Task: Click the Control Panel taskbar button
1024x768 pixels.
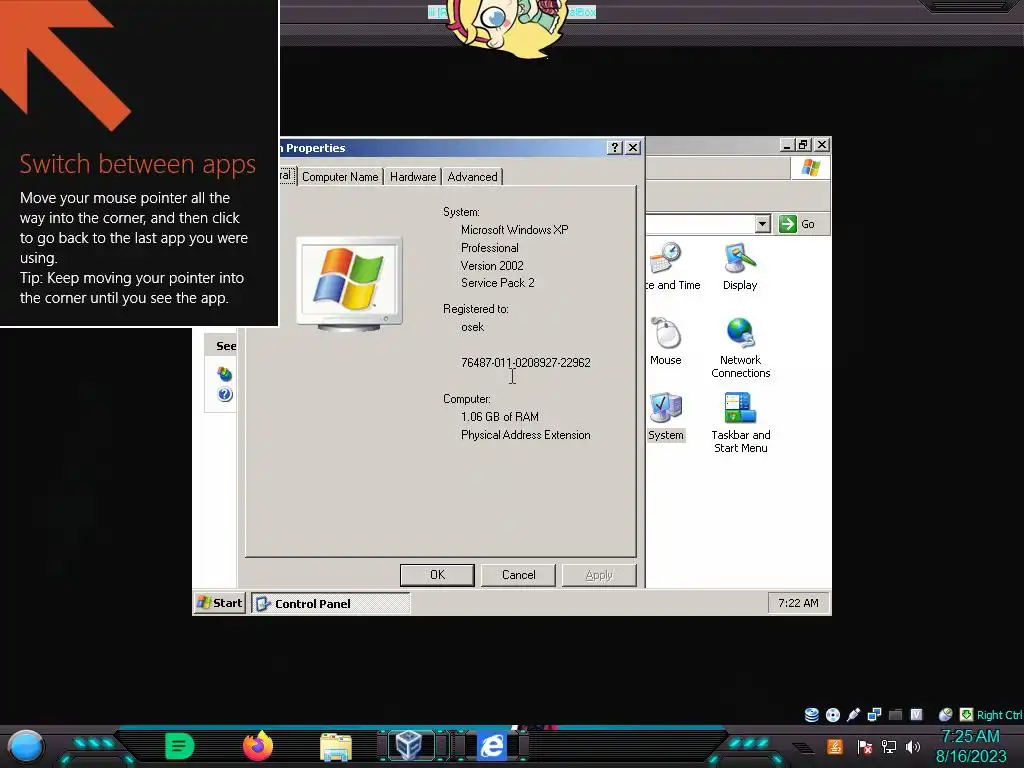Action: 331,603
